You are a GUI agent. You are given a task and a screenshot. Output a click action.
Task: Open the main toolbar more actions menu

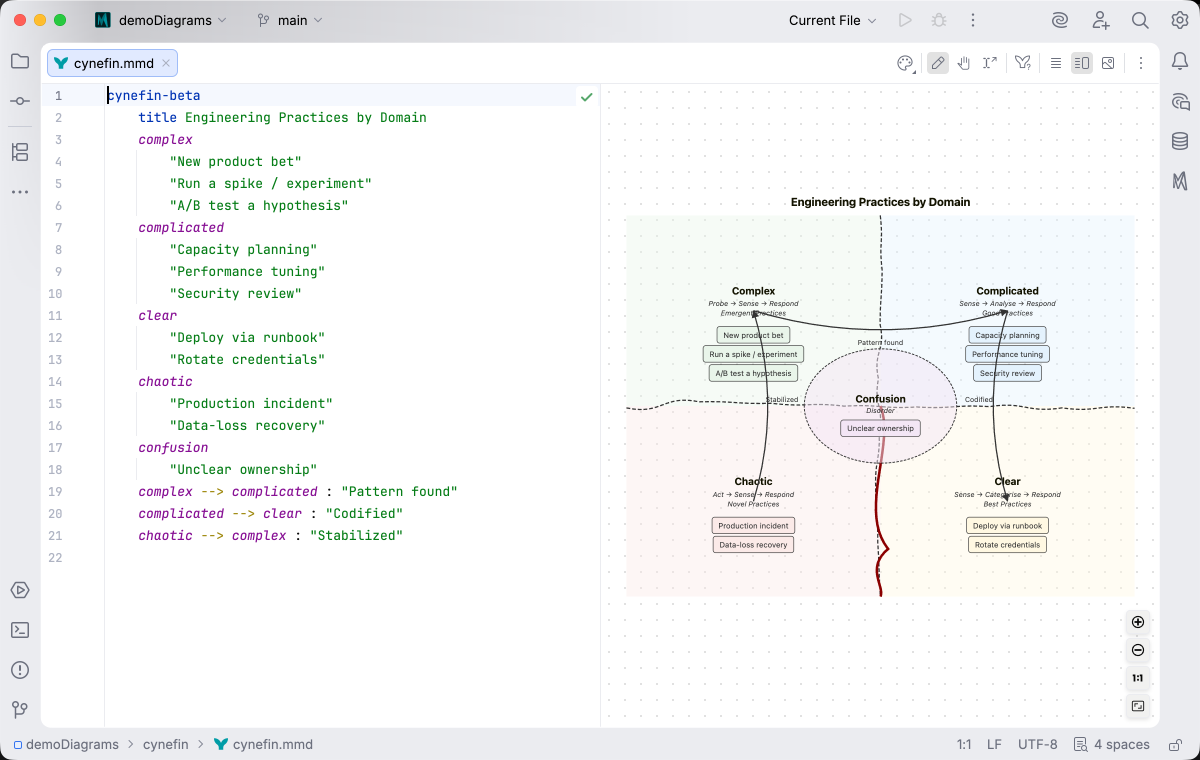click(971, 20)
